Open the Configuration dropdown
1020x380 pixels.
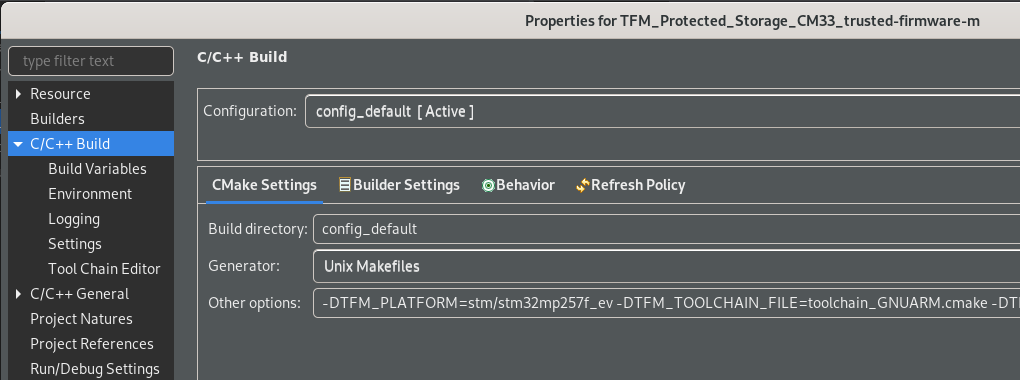pos(662,111)
